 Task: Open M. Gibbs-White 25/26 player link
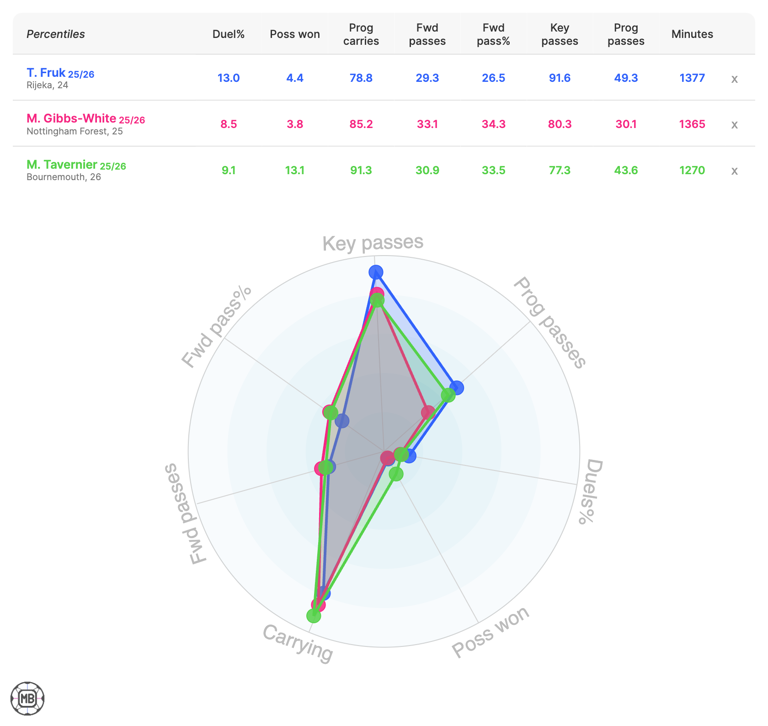(x=86, y=119)
